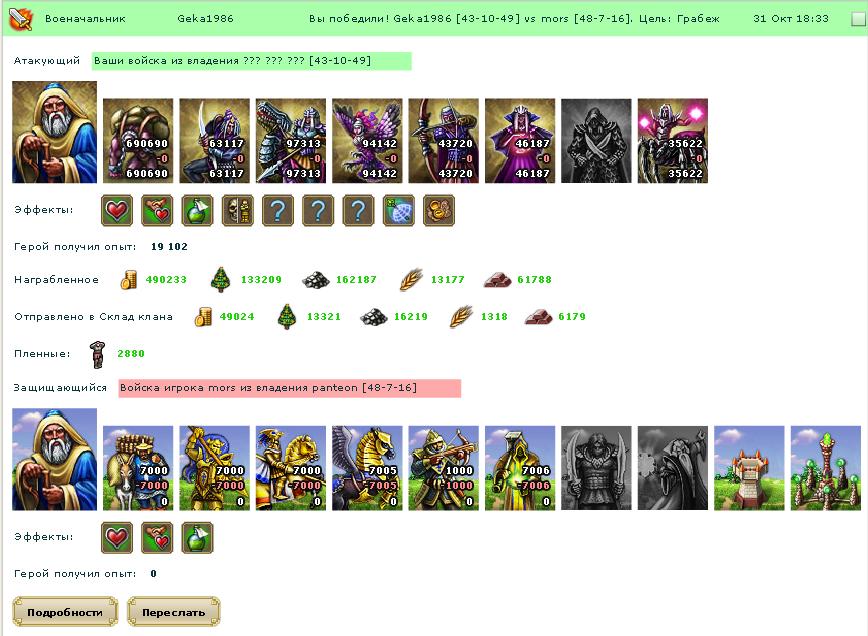Select the defender red tower building thumbnail
Viewport: 868px width, 636px height.
click(x=749, y=468)
